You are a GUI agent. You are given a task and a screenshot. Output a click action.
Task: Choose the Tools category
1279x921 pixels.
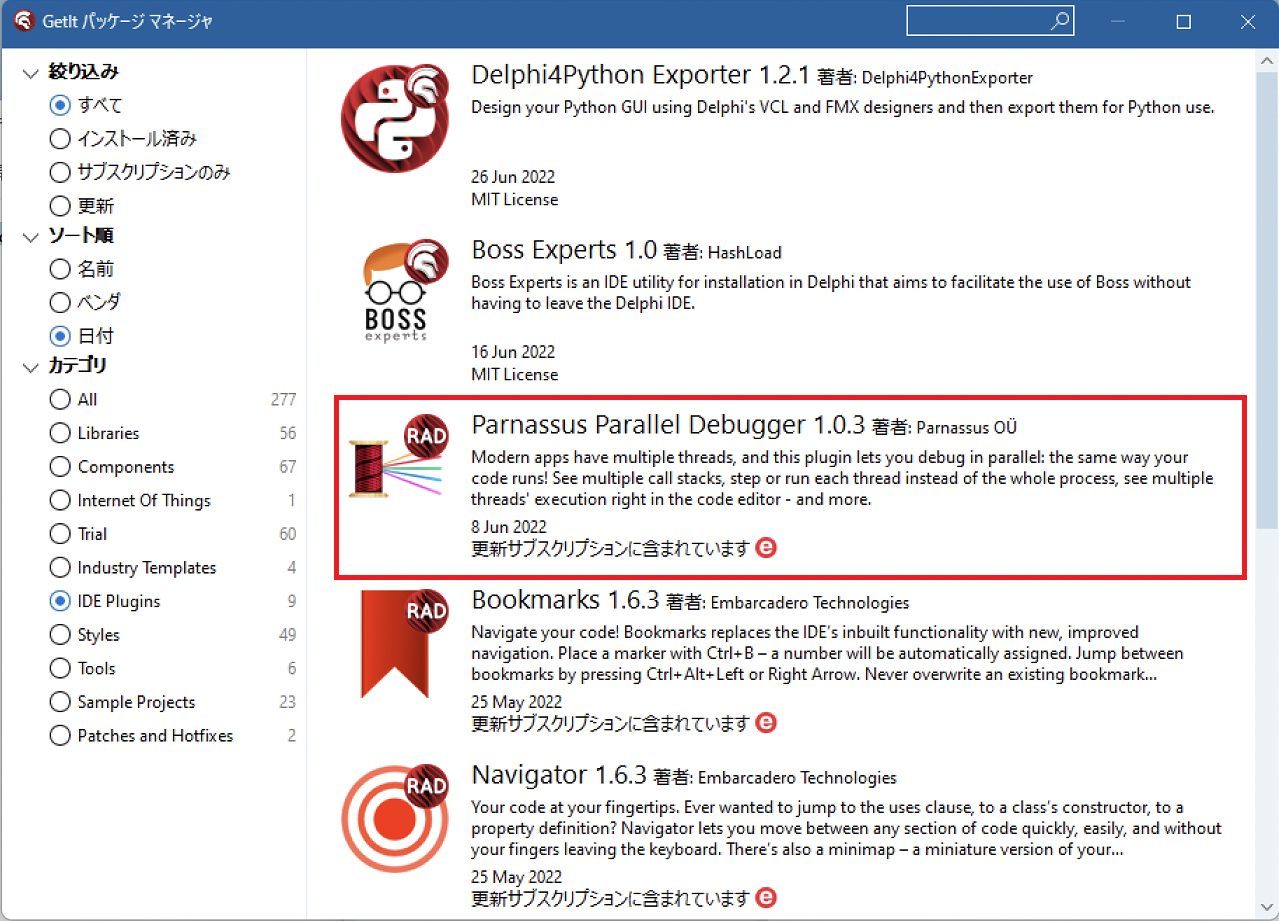(82, 668)
